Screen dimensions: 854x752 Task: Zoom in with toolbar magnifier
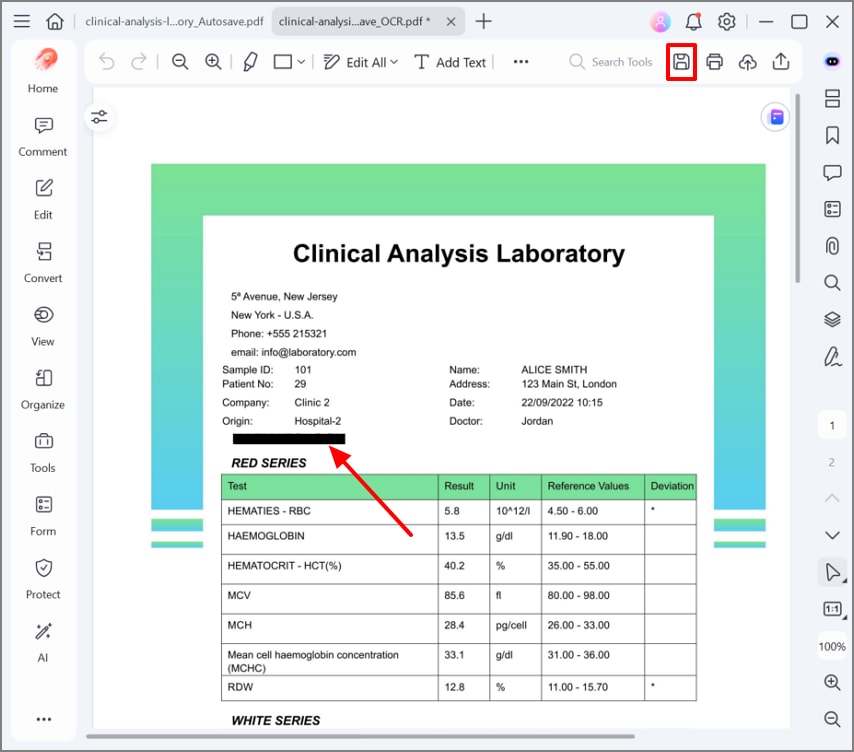click(x=213, y=62)
